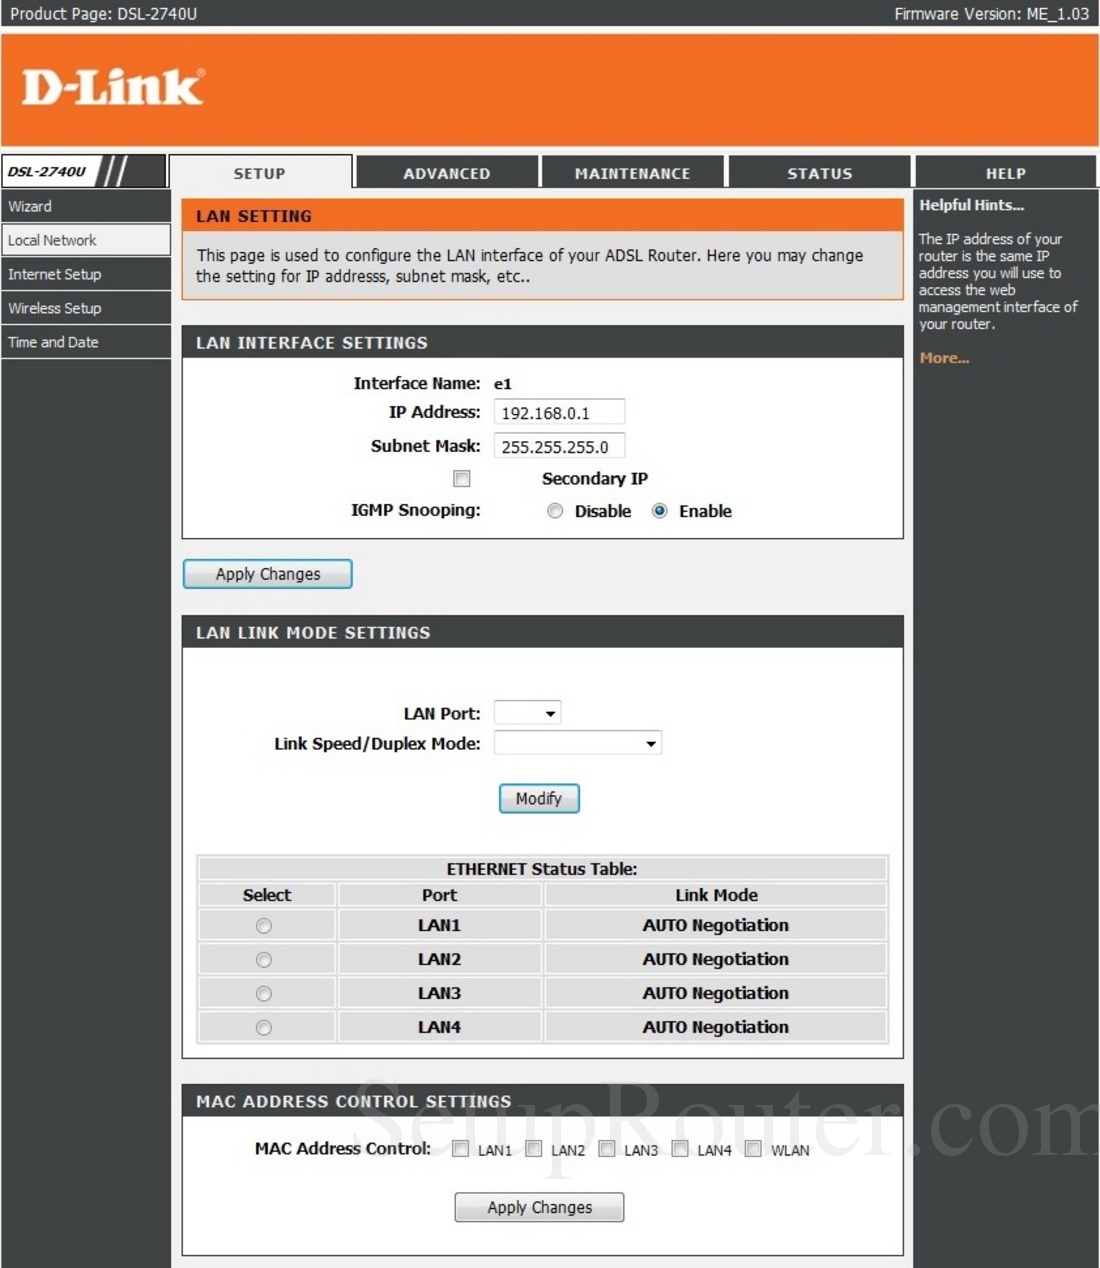Click the Modify button
Screen dimensions: 1100x1268
(x=539, y=798)
